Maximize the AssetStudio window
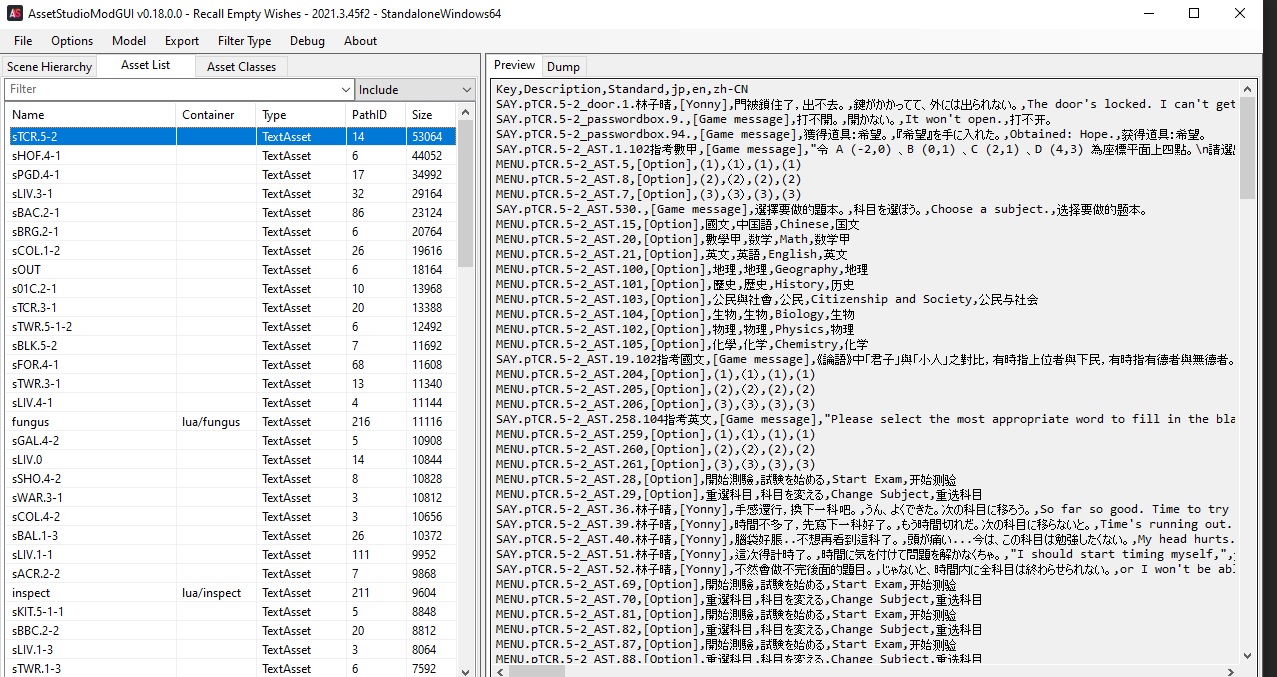Screen dimensions: 1277x677 point(1194,14)
